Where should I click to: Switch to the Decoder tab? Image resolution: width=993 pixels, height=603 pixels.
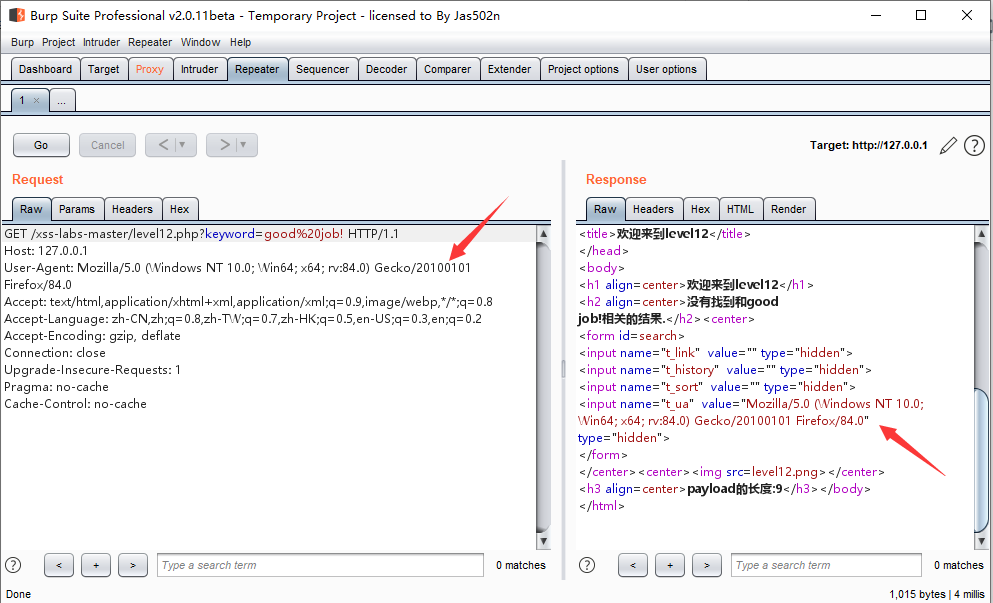click(386, 69)
